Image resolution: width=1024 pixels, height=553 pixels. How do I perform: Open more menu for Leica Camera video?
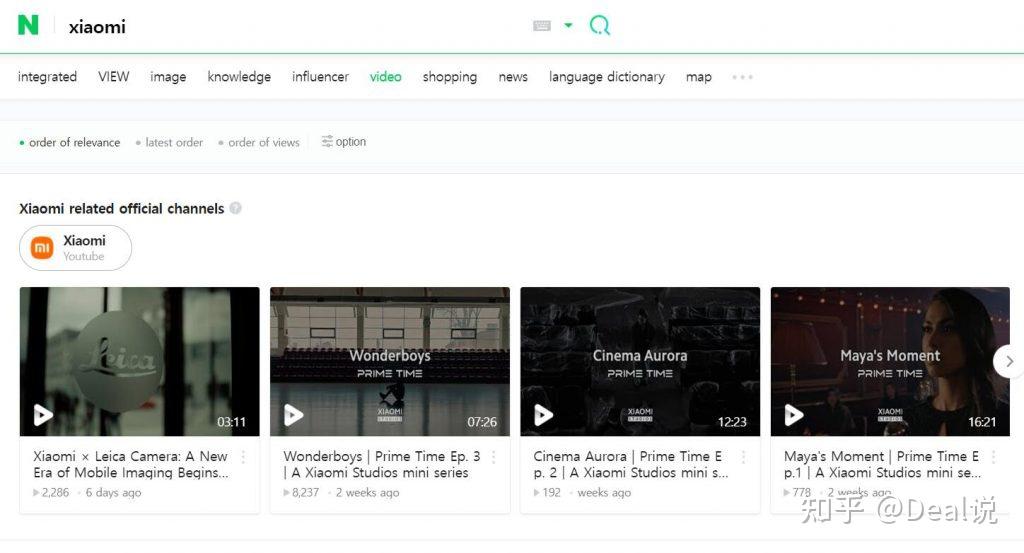244,457
